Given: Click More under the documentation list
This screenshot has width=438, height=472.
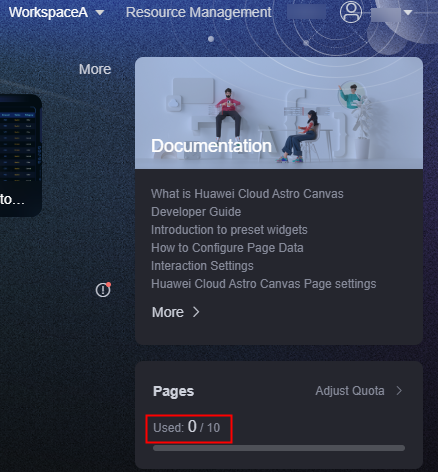Looking at the screenshot, I should 168,312.
